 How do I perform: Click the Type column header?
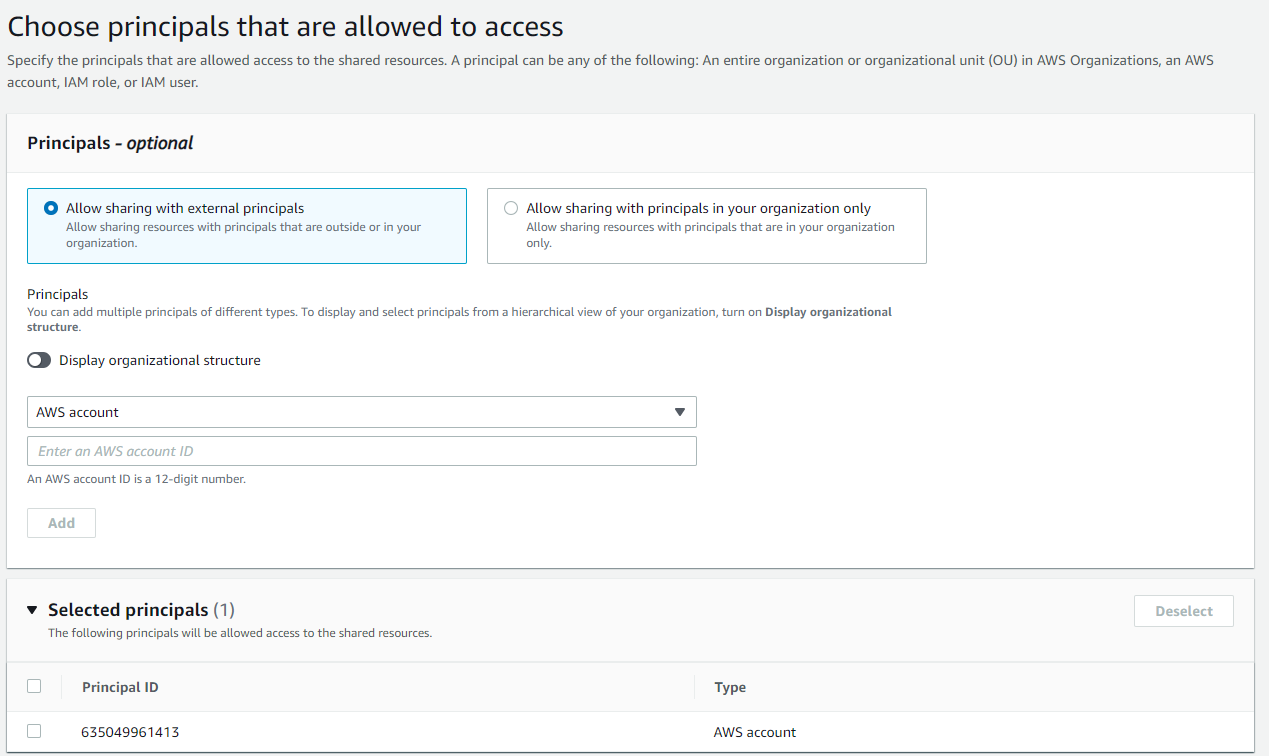click(x=729, y=687)
